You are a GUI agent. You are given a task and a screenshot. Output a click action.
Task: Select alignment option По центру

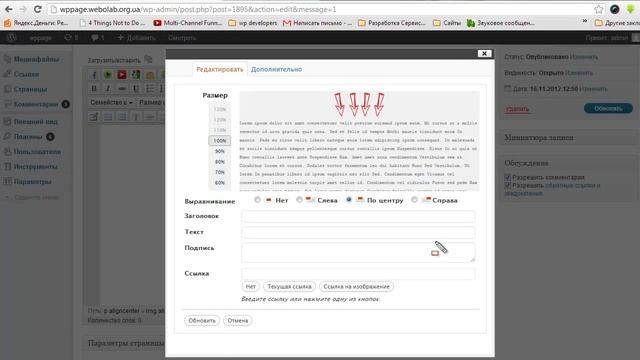[349, 200]
